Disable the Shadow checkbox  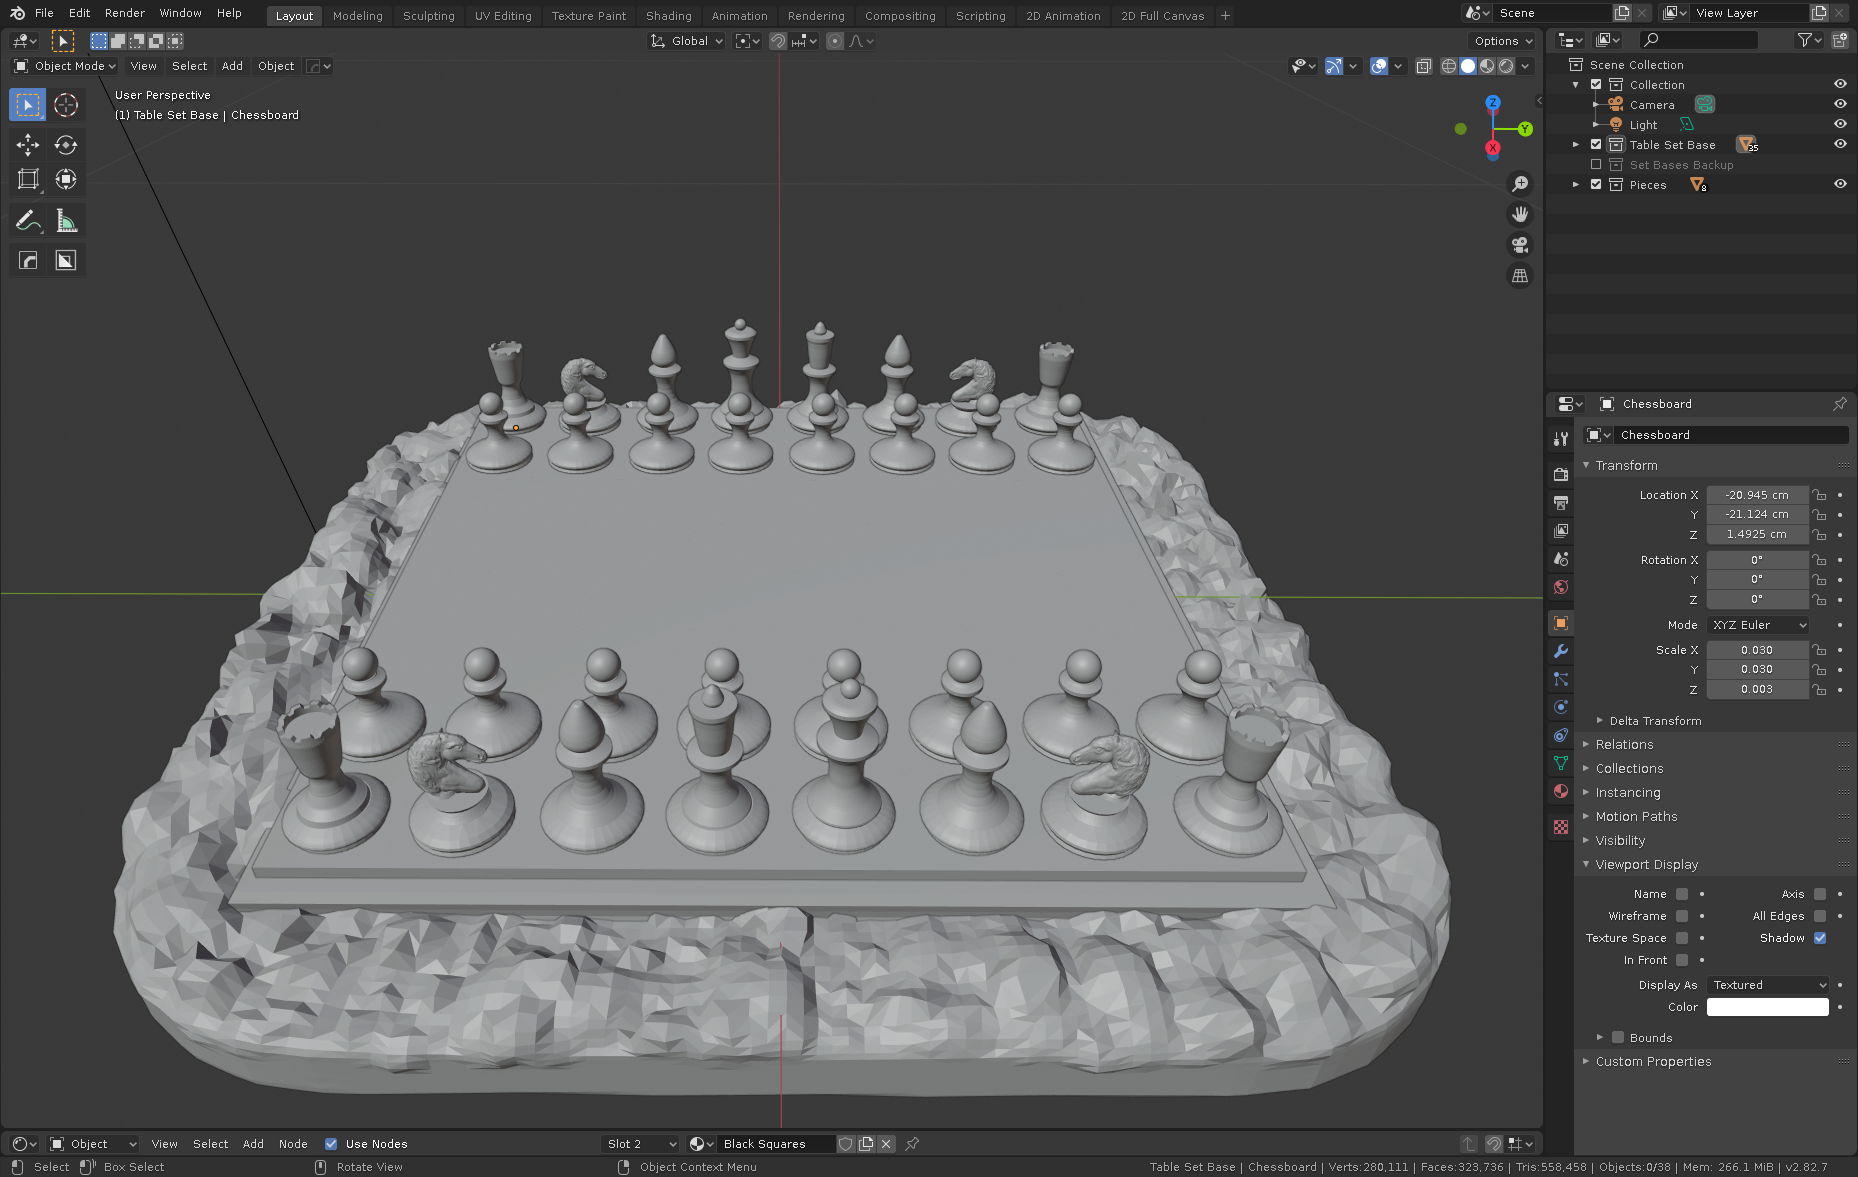(x=1820, y=938)
